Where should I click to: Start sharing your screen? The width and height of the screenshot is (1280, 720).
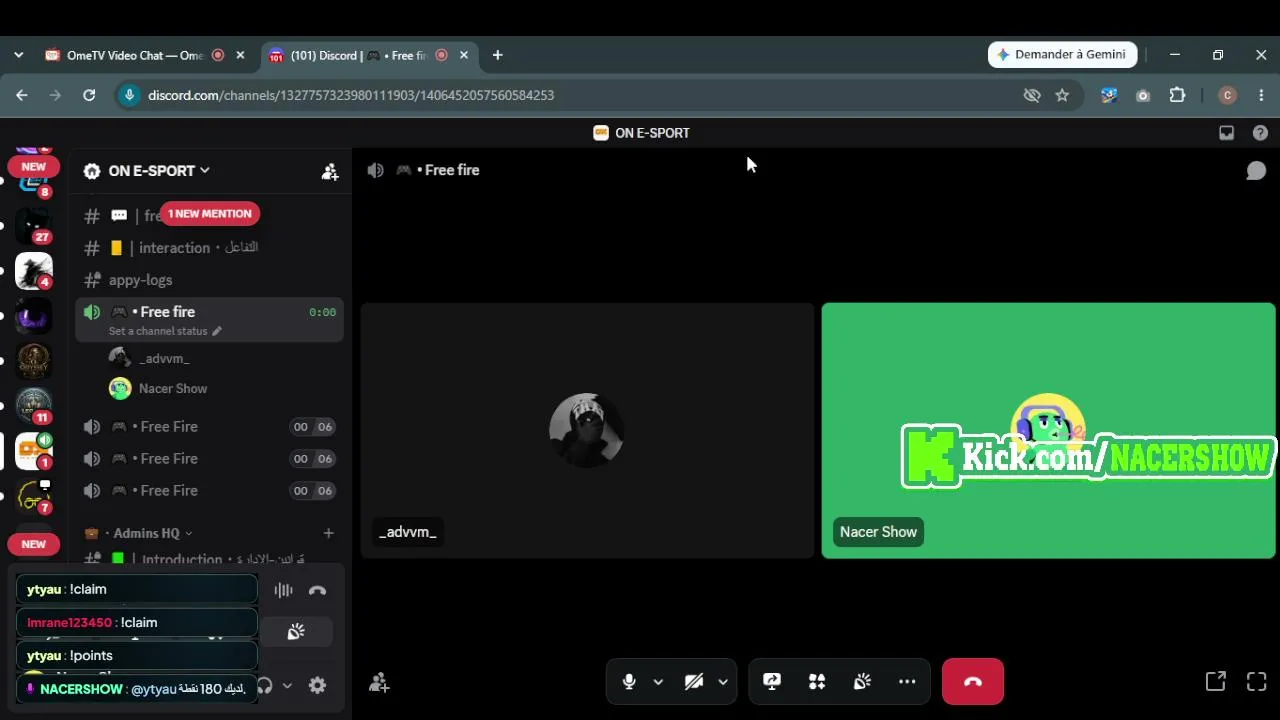(772, 682)
